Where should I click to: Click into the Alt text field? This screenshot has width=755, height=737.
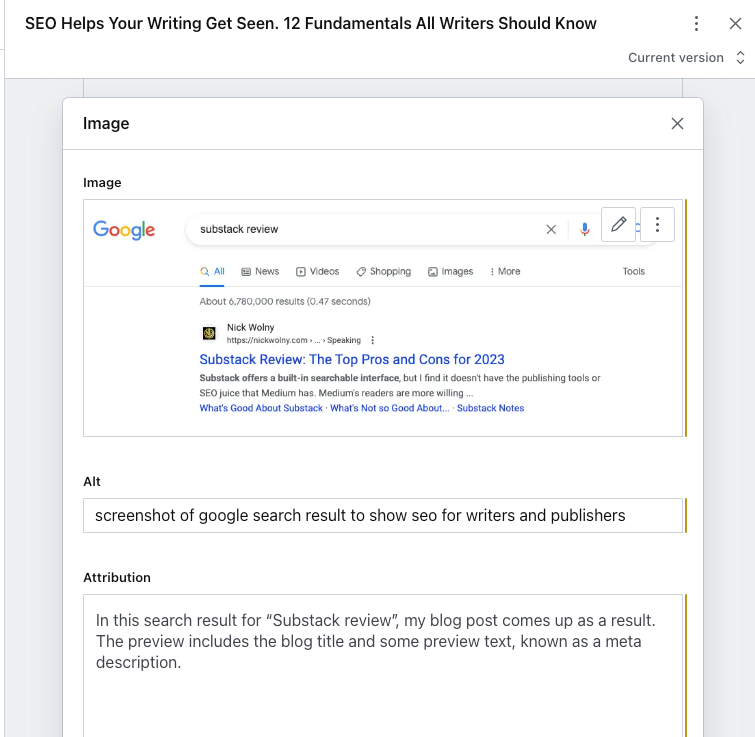tap(383, 516)
